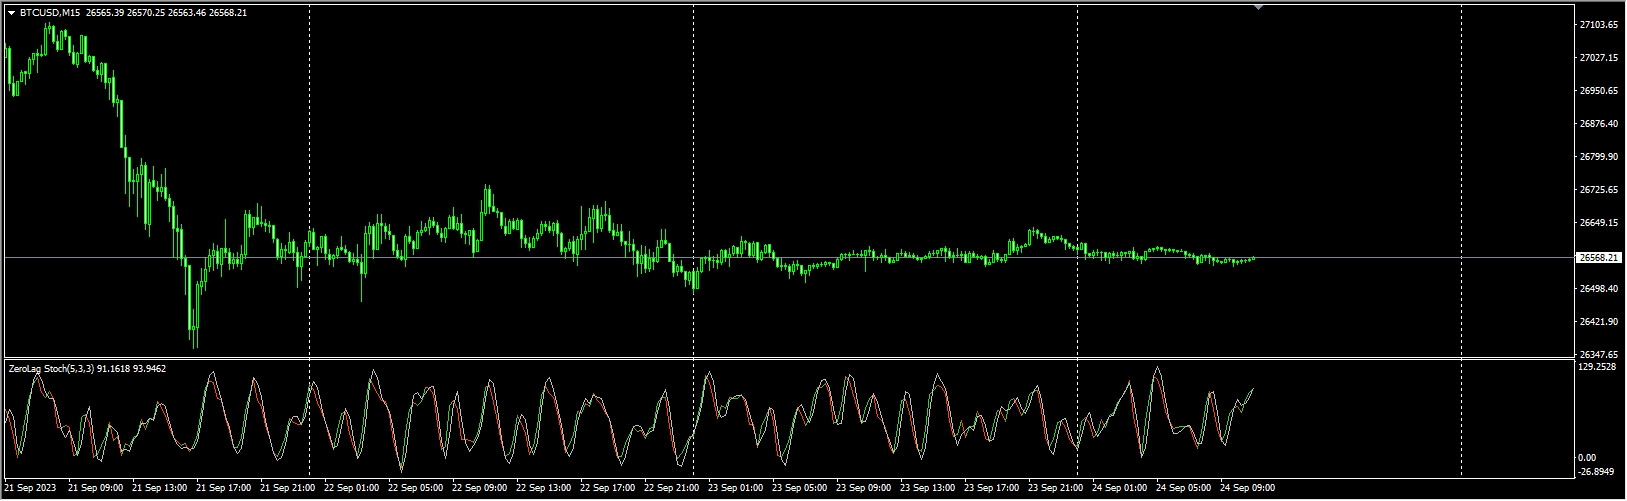1627x501 pixels.
Task: Click the BTCUSD,M15 symbol title text
Action: pos(50,13)
